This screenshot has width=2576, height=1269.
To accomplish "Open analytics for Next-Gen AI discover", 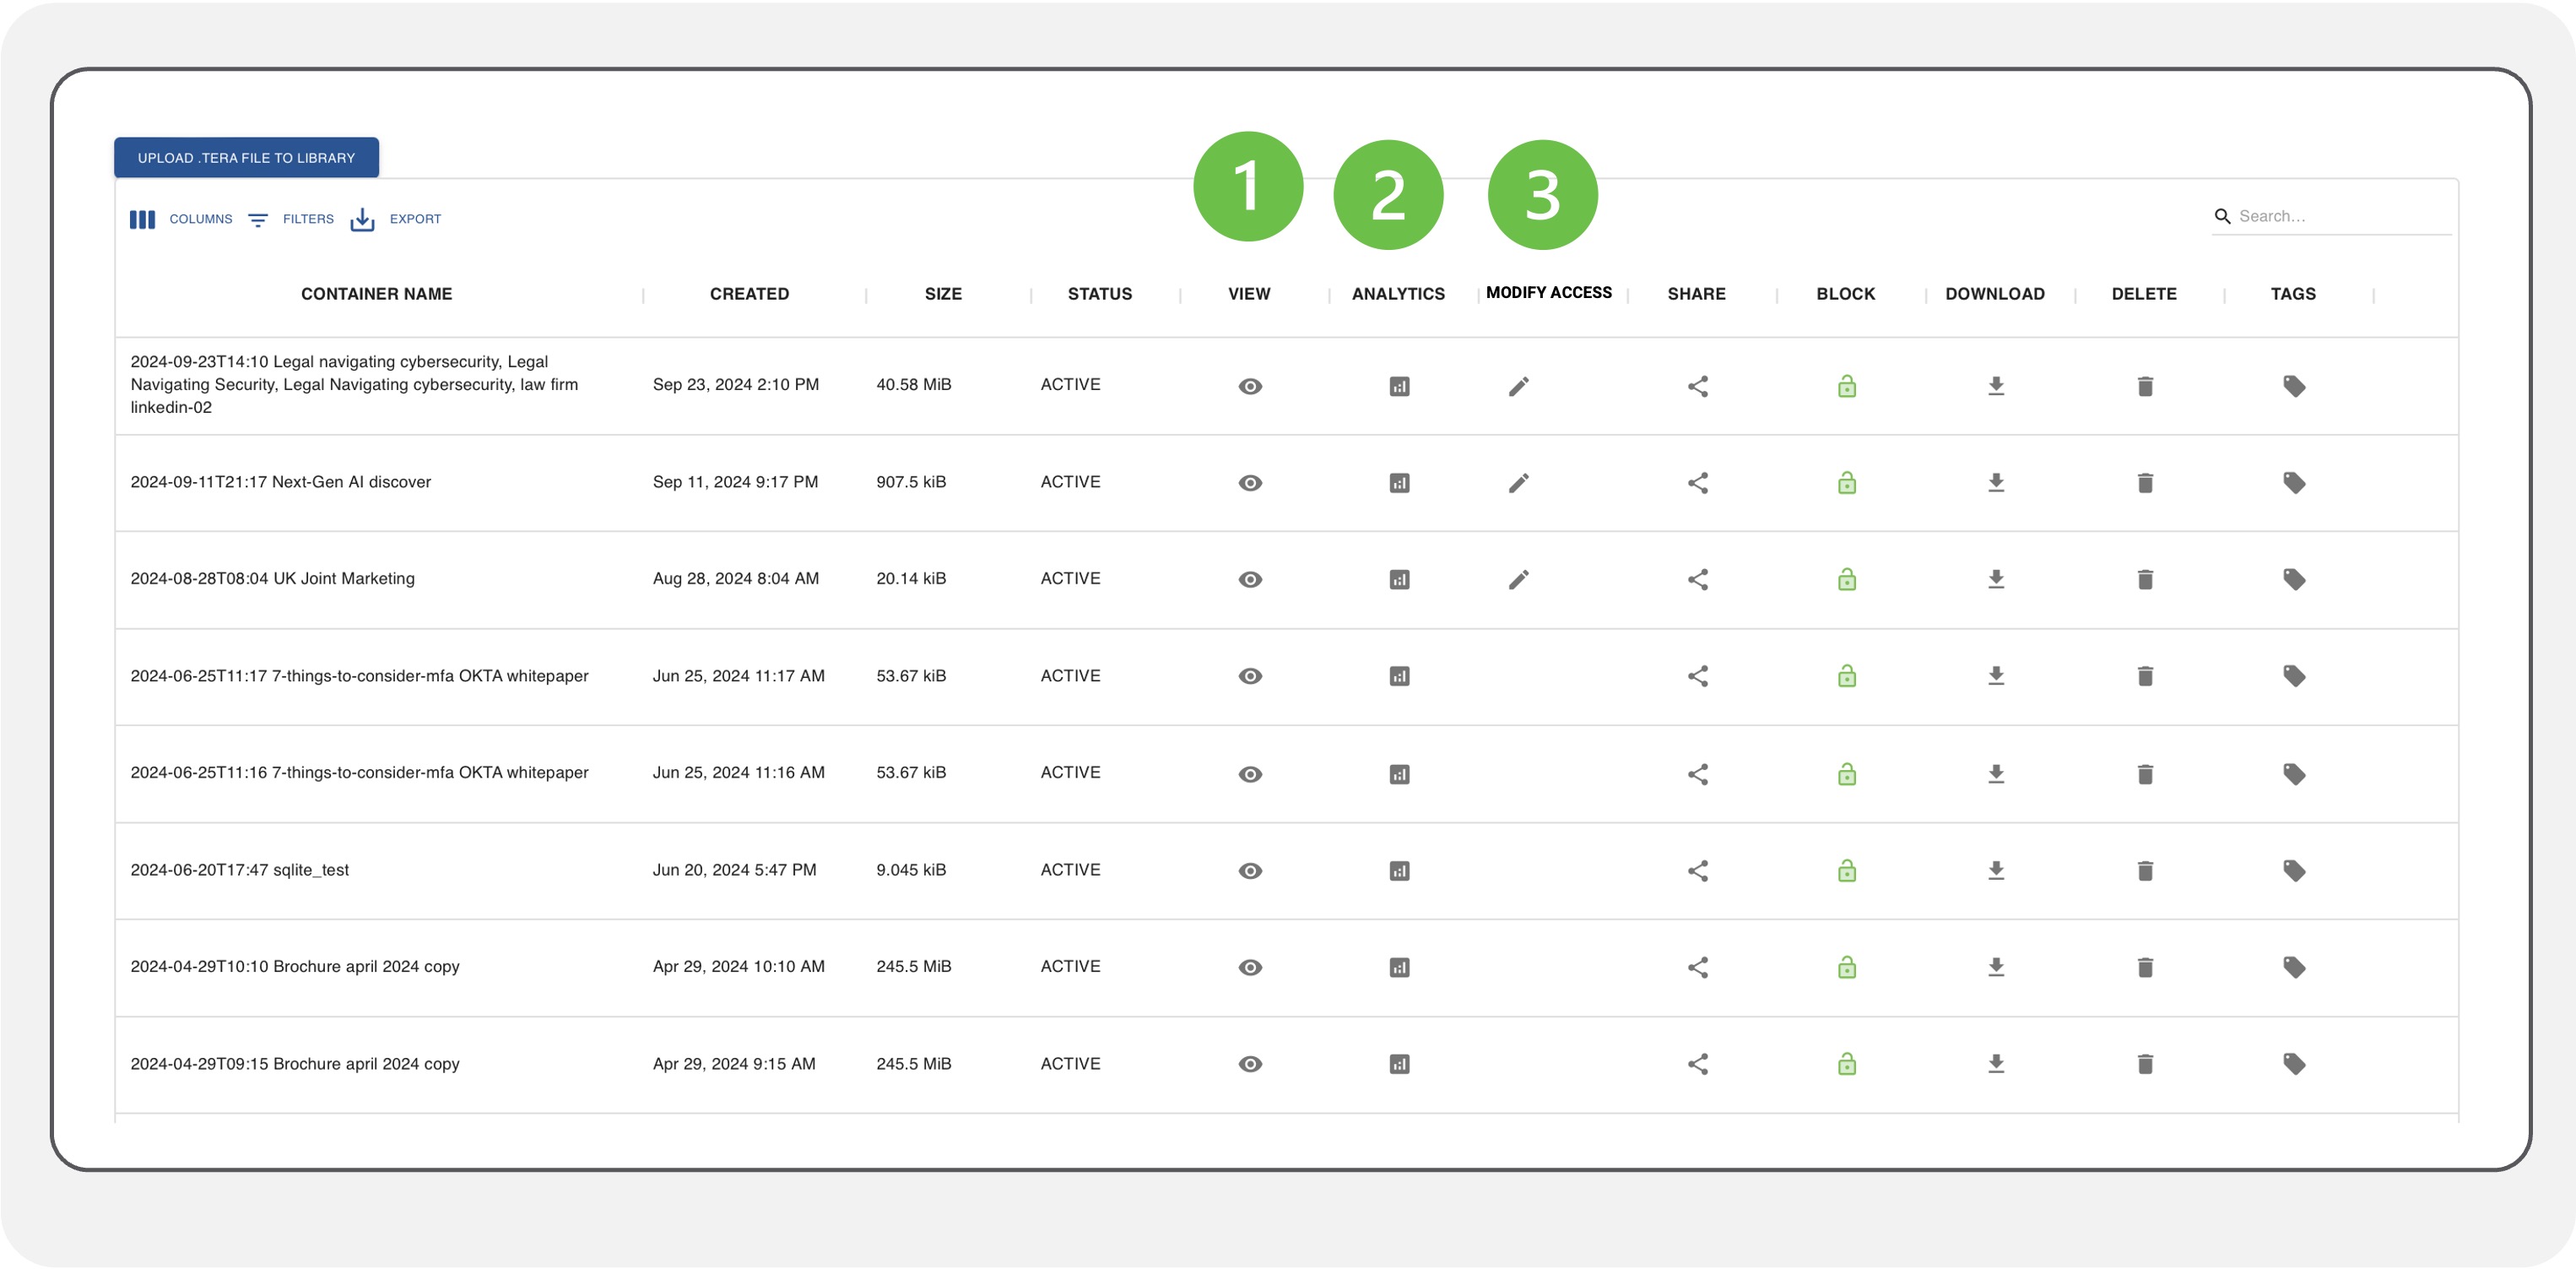I will pos(1399,483).
